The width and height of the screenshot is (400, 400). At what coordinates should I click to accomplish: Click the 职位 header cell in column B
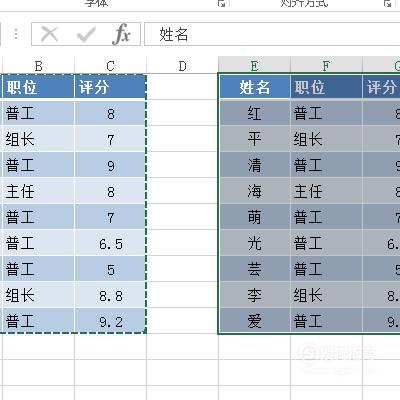pyautogui.click(x=38, y=87)
